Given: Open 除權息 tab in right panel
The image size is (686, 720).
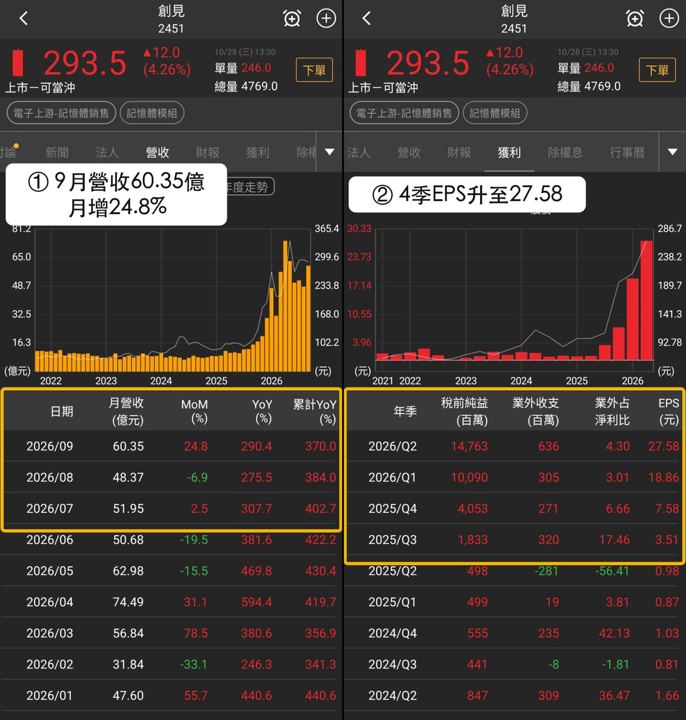Looking at the screenshot, I should tap(565, 152).
